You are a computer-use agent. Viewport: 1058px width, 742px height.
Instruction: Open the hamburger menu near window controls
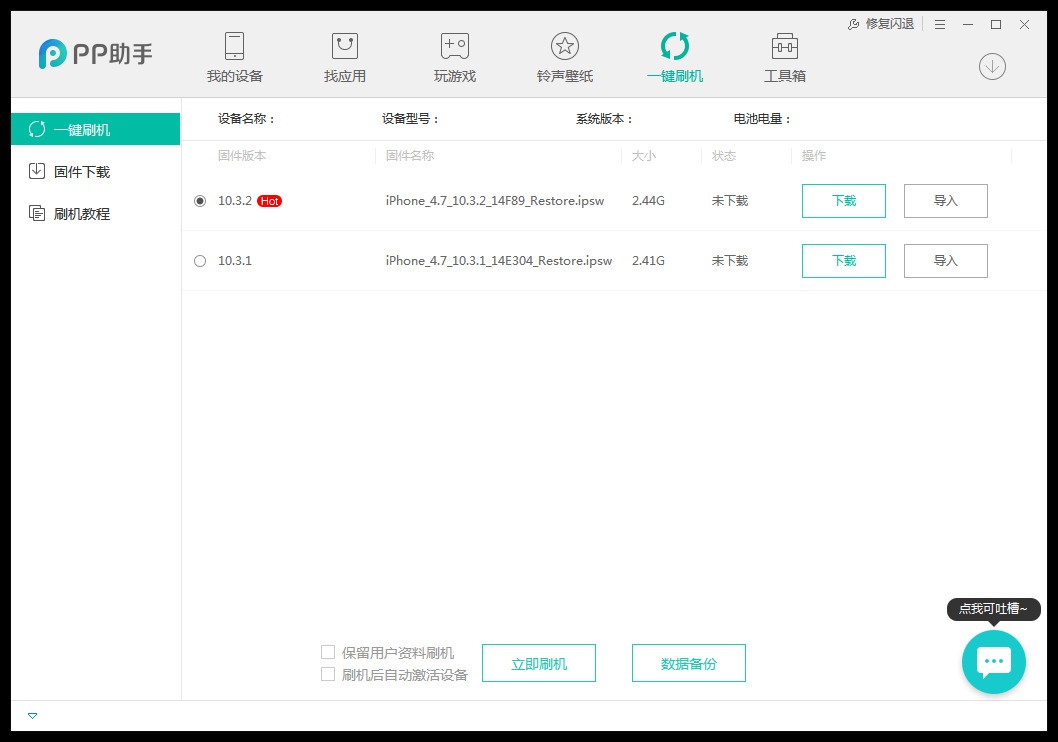[939, 24]
